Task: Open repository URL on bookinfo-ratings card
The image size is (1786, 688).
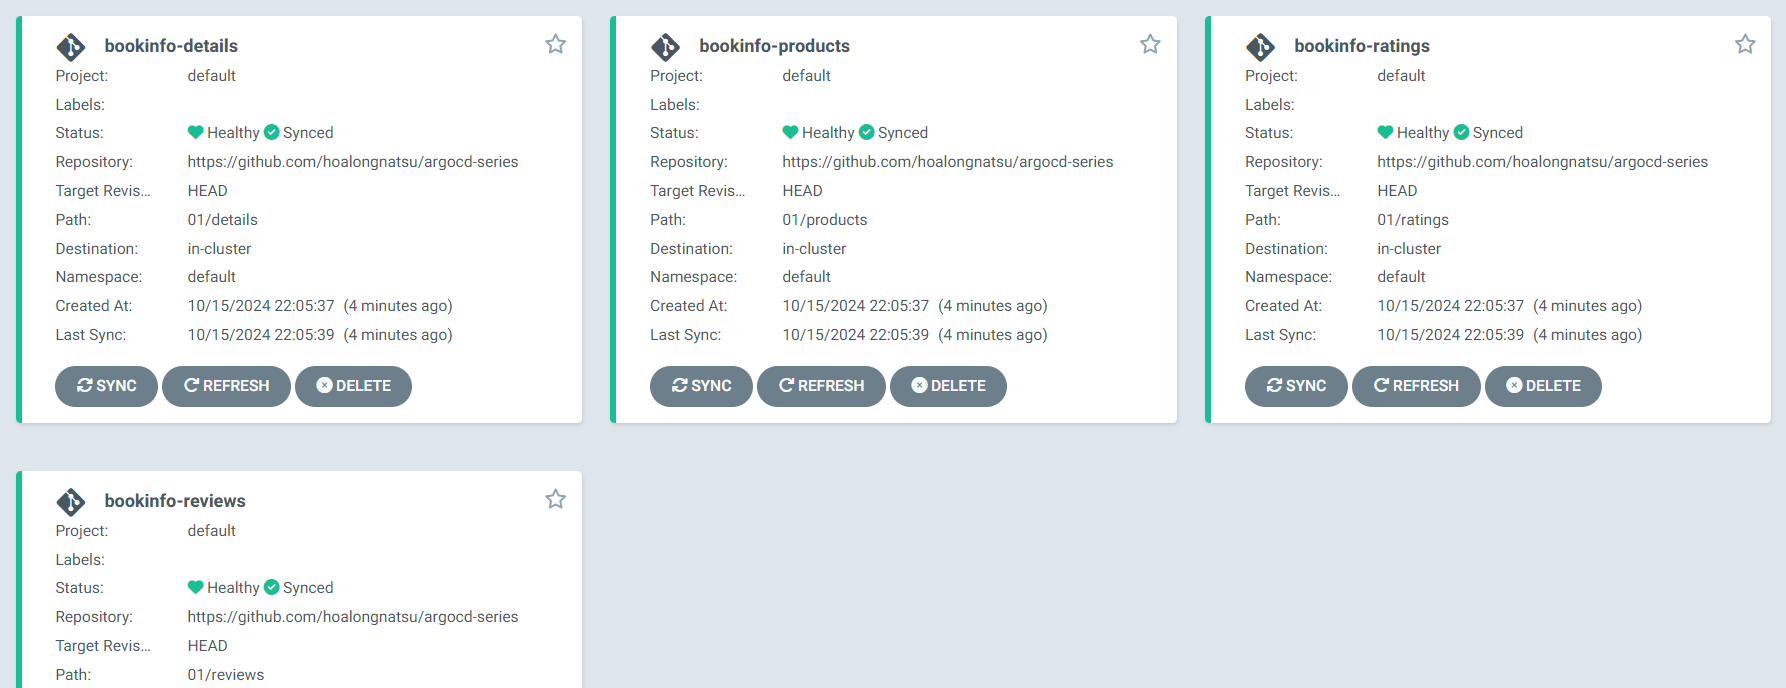Action: [1542, 162]
